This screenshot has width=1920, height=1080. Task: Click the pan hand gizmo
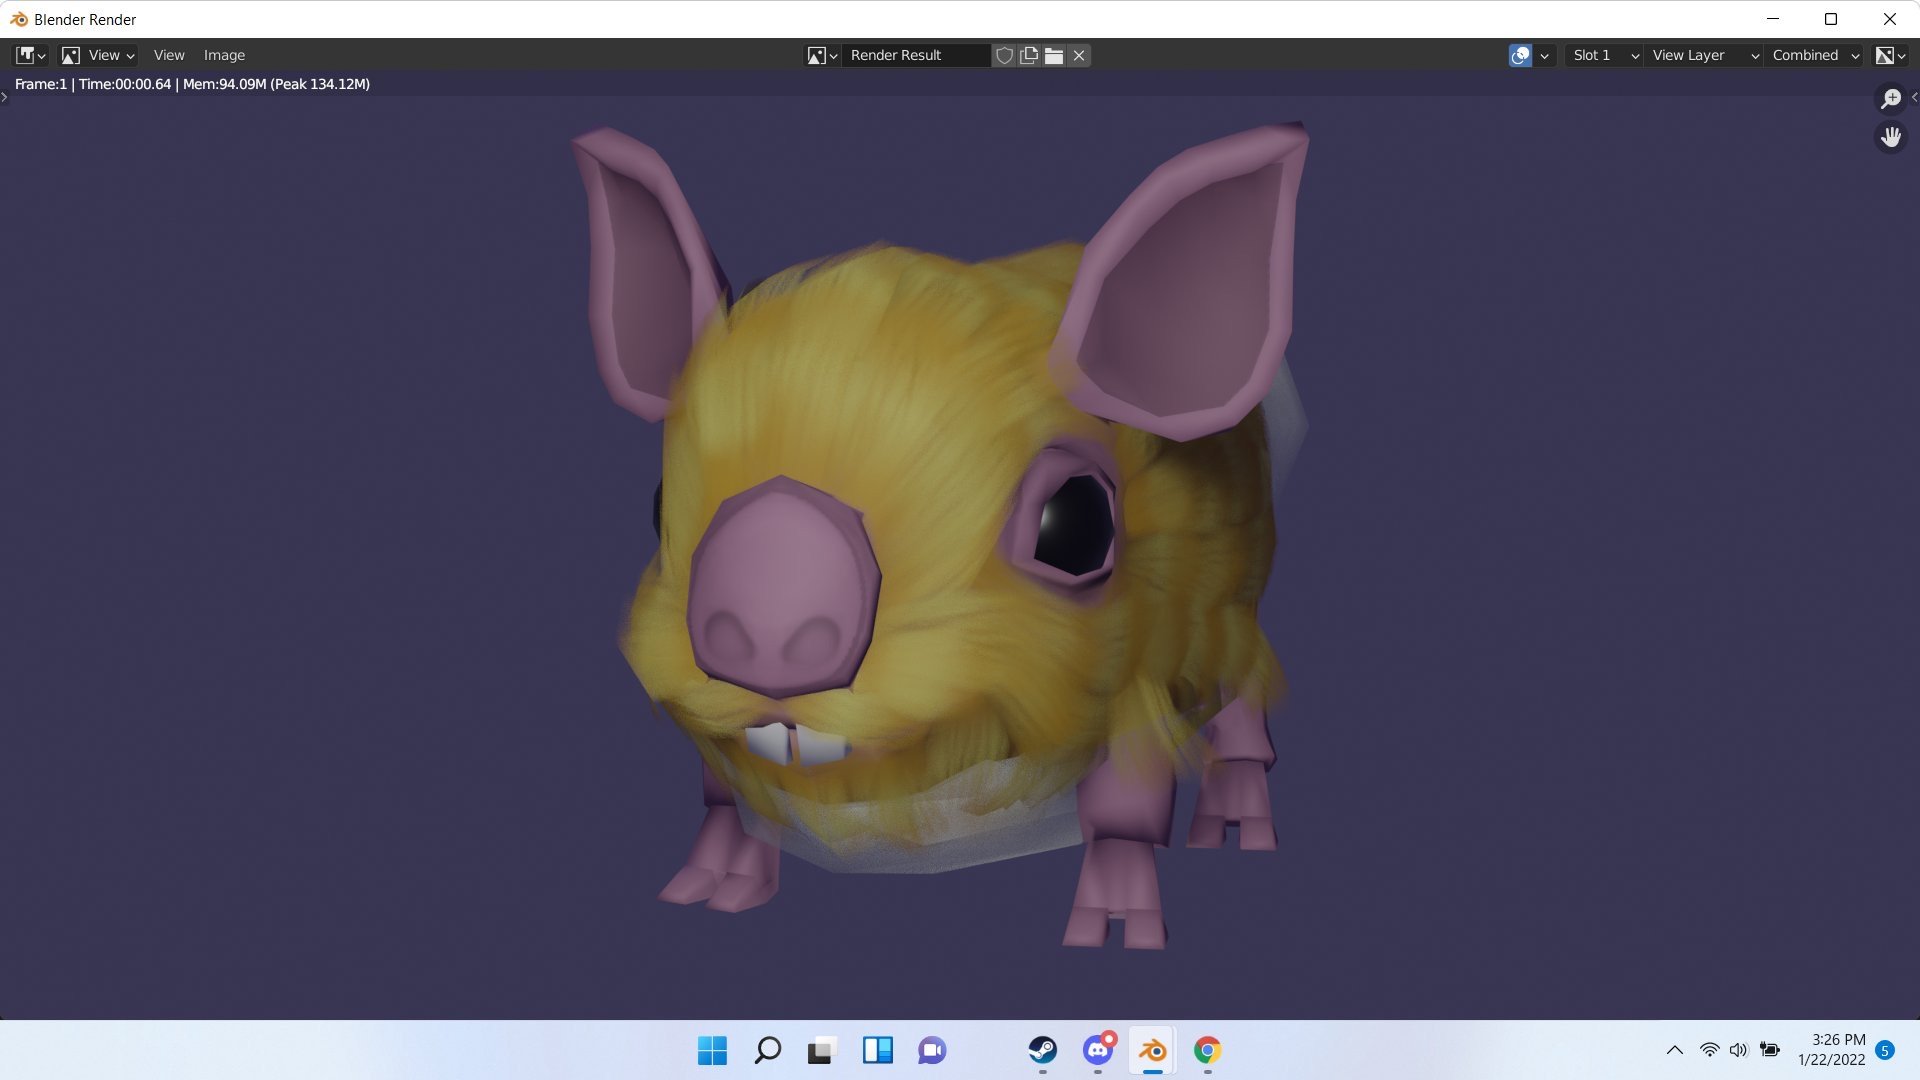coord(1890,136)
